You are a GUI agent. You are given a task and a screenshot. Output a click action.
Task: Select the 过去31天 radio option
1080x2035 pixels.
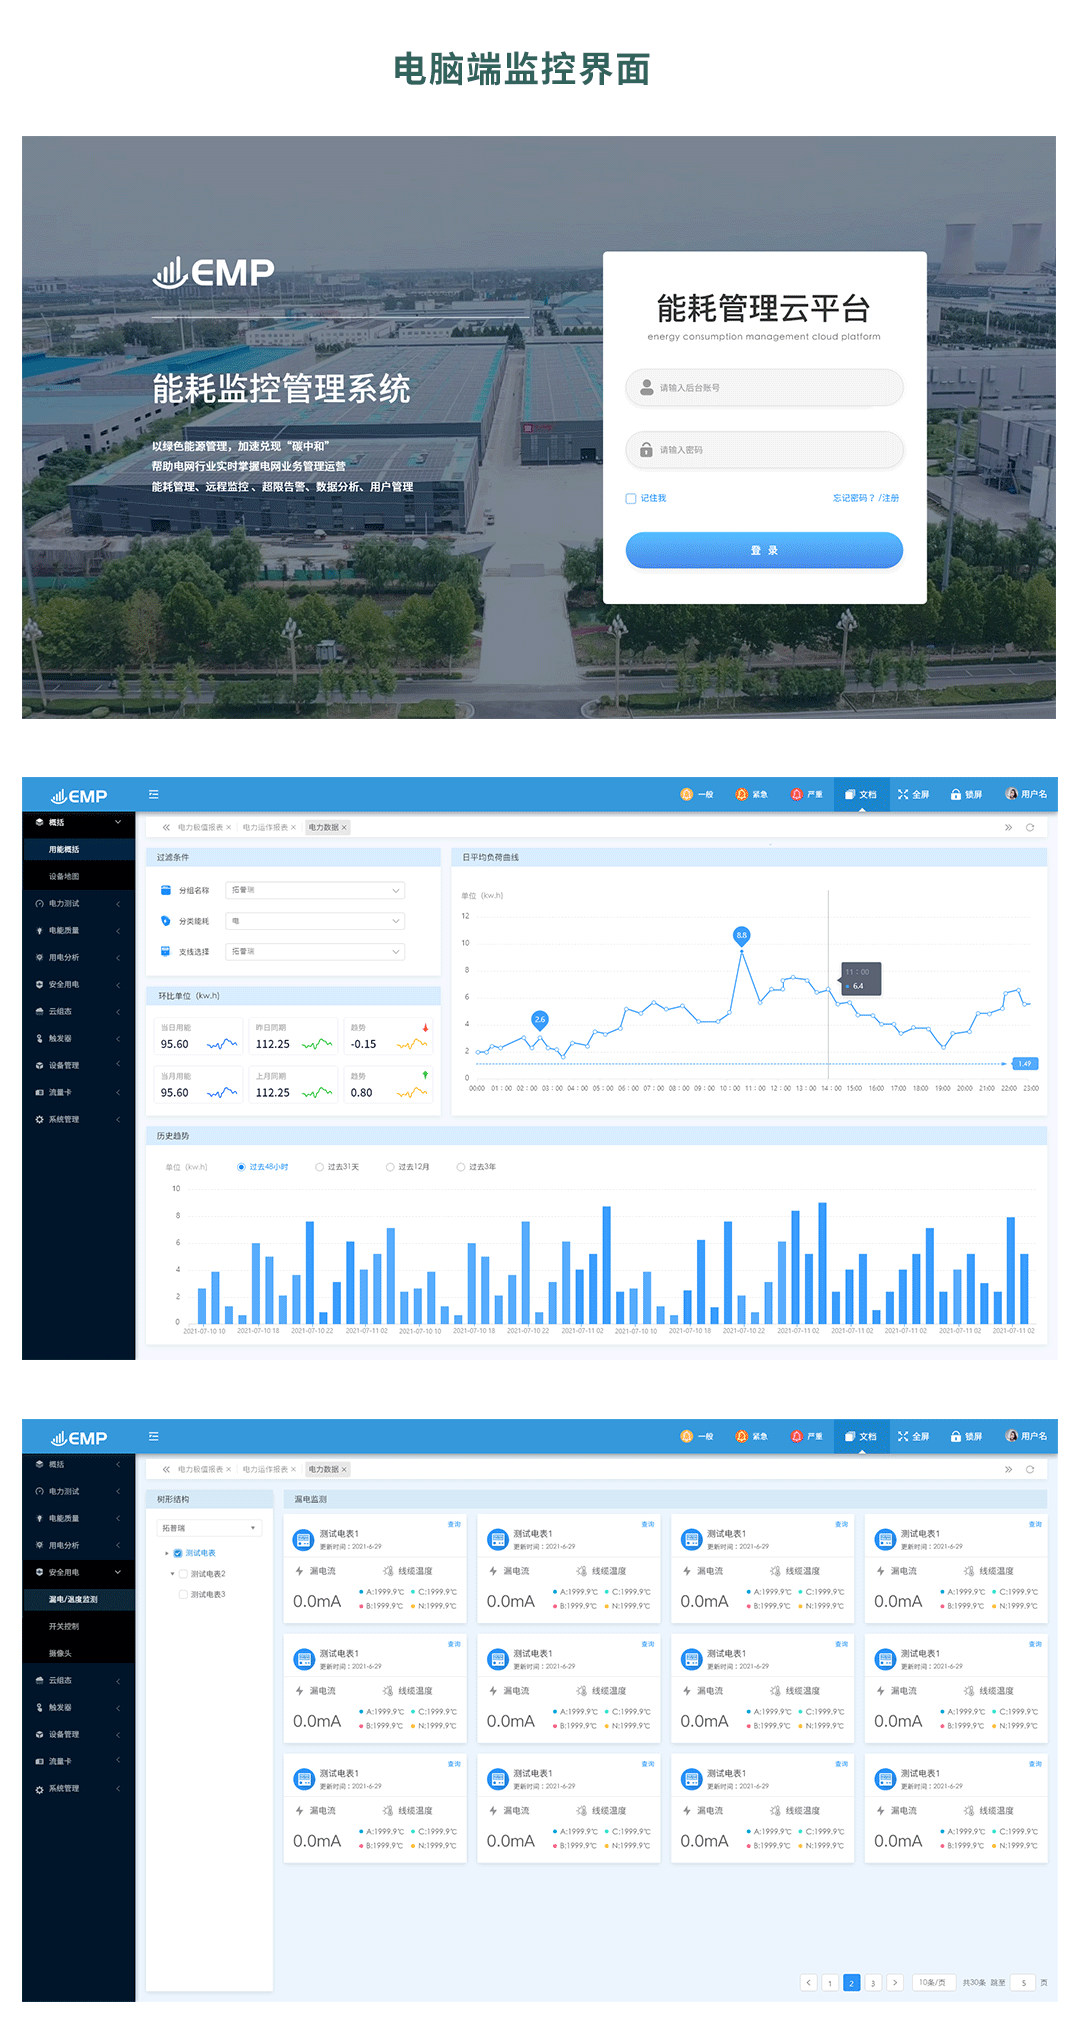click(320, 1167)
